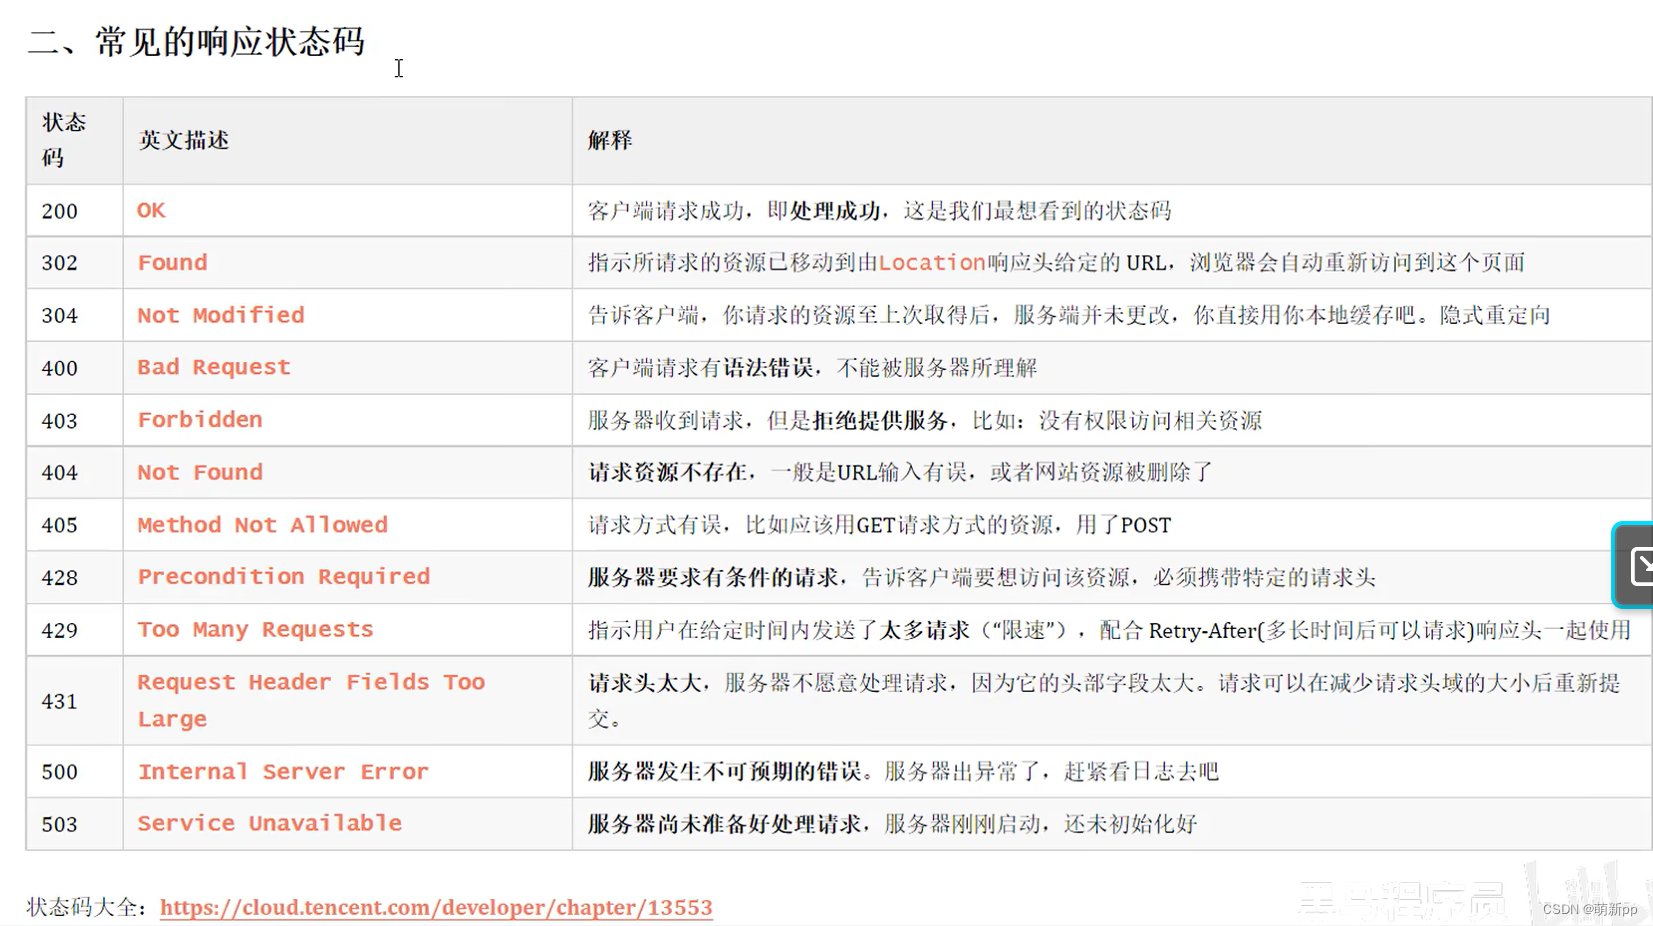This screenshot has height=926, width=1653.
Task: Click the heading "二、常见的响应状态码"
Action: [196, 42]
